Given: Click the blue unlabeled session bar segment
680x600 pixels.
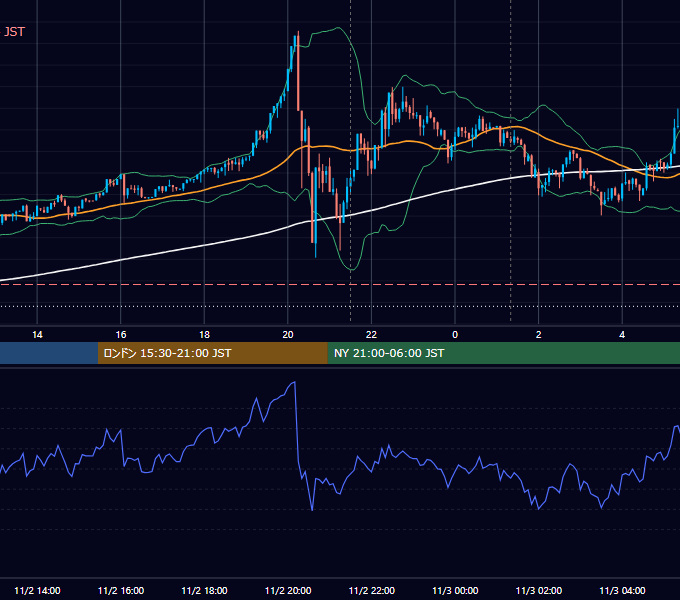Looking at the screenshot, I should coord(49,353).
